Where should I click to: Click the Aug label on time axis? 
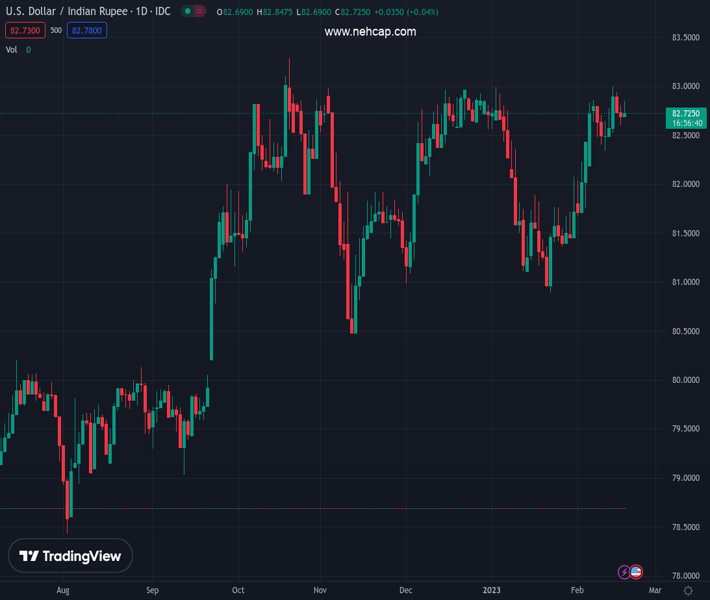64,591
